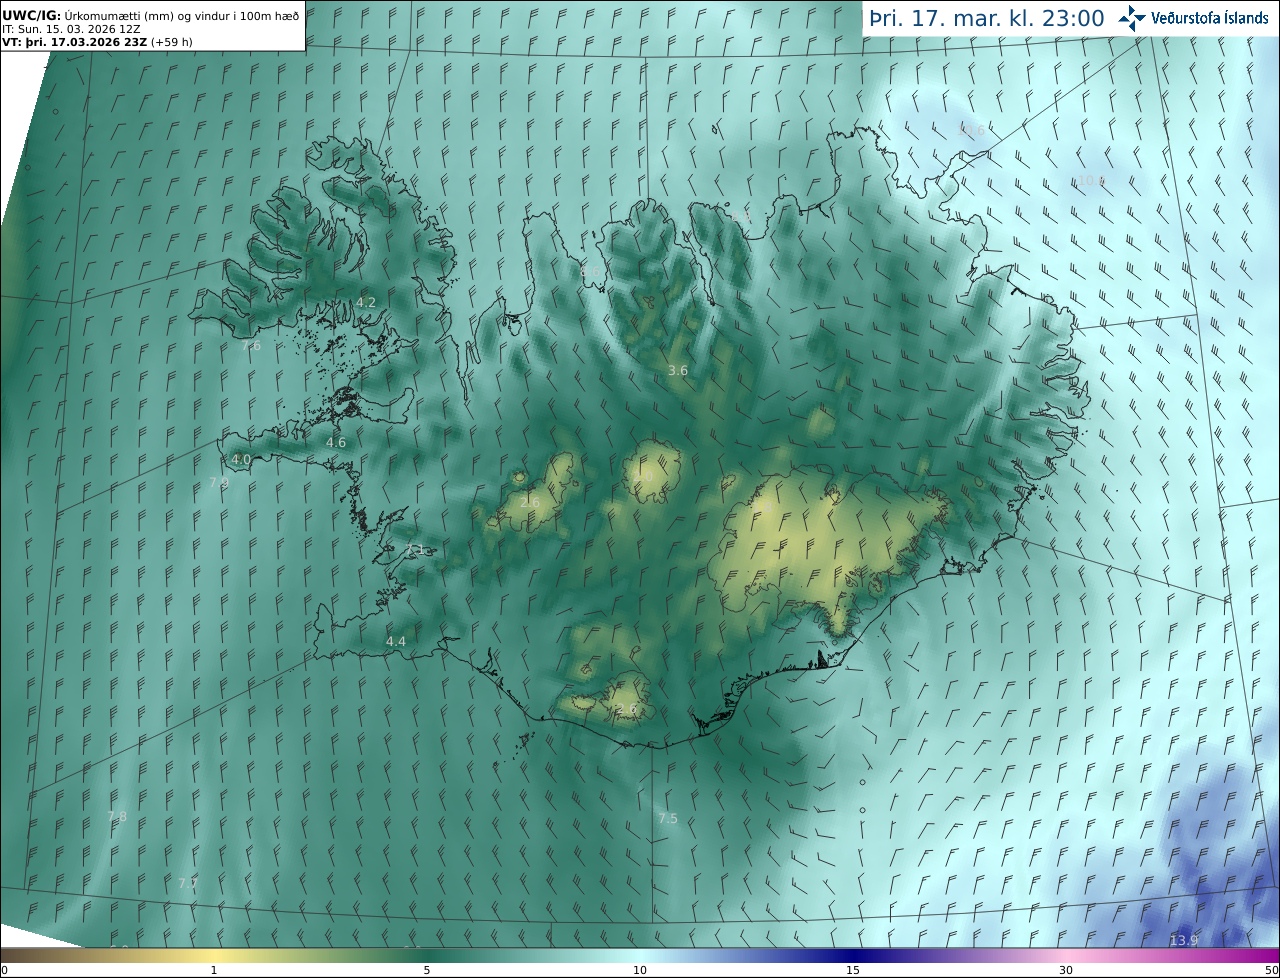Click the Veðurstofa Íslands name text
This screenshot has height=978, width=1280.
pyautogui.click(x=1210, y=18)
